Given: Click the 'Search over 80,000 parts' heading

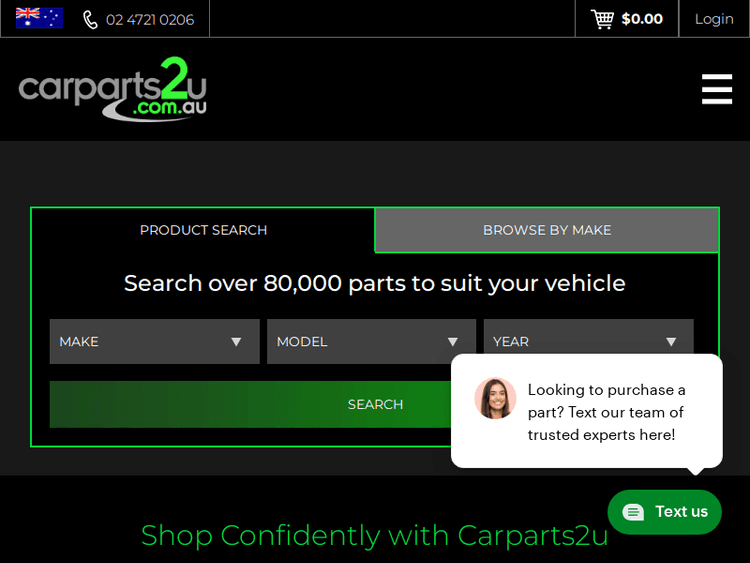Looking at the screenshot, I should point(375,283).
